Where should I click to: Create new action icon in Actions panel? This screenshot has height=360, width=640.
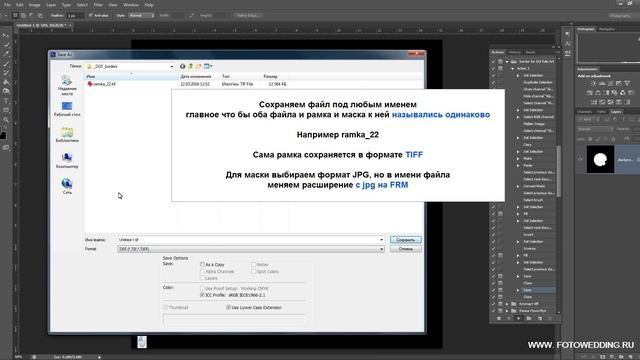click(x=539, y=318)
